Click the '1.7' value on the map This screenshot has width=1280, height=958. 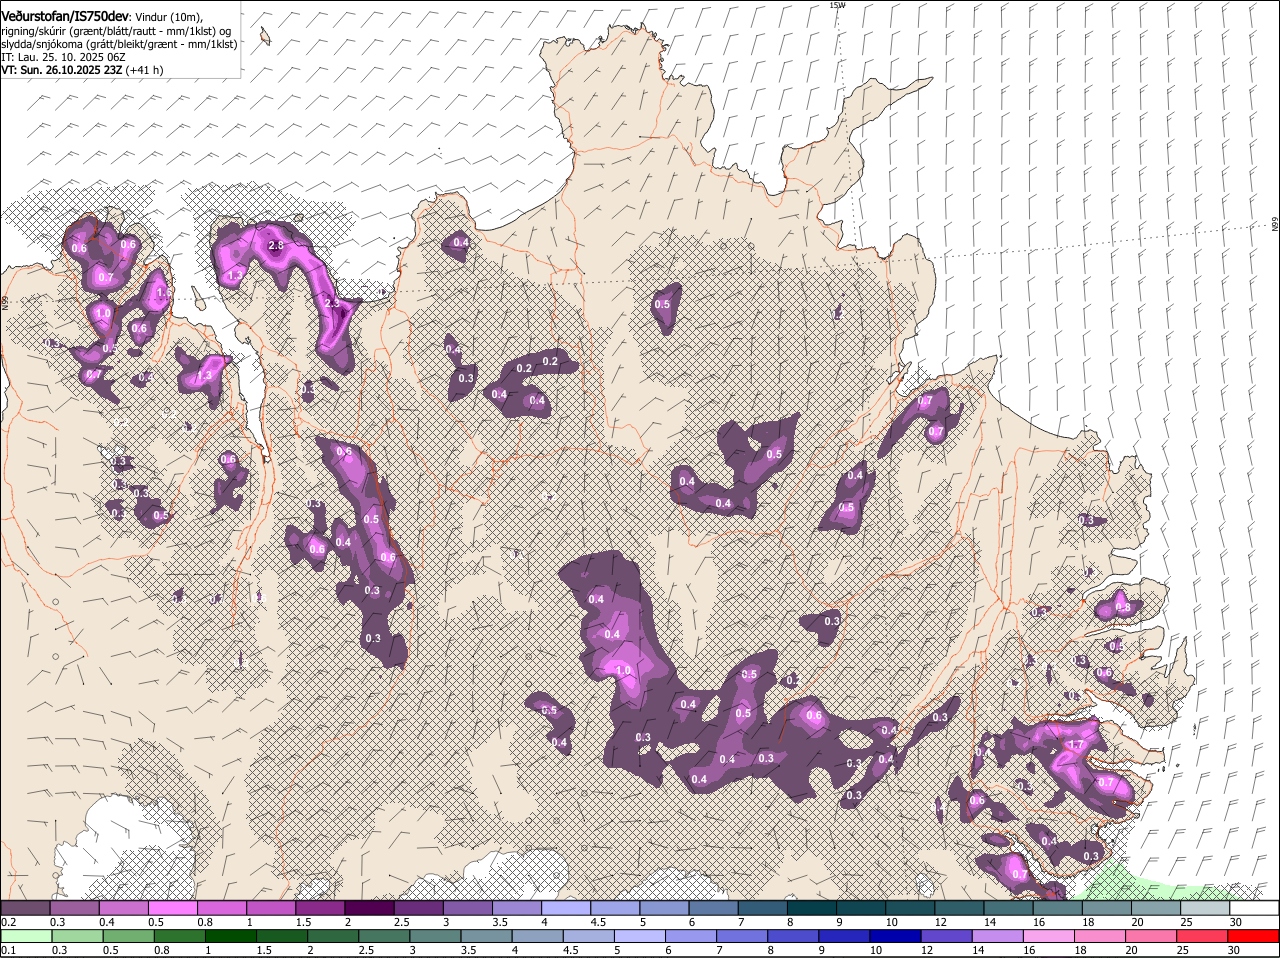click(x=1077, y=745)
